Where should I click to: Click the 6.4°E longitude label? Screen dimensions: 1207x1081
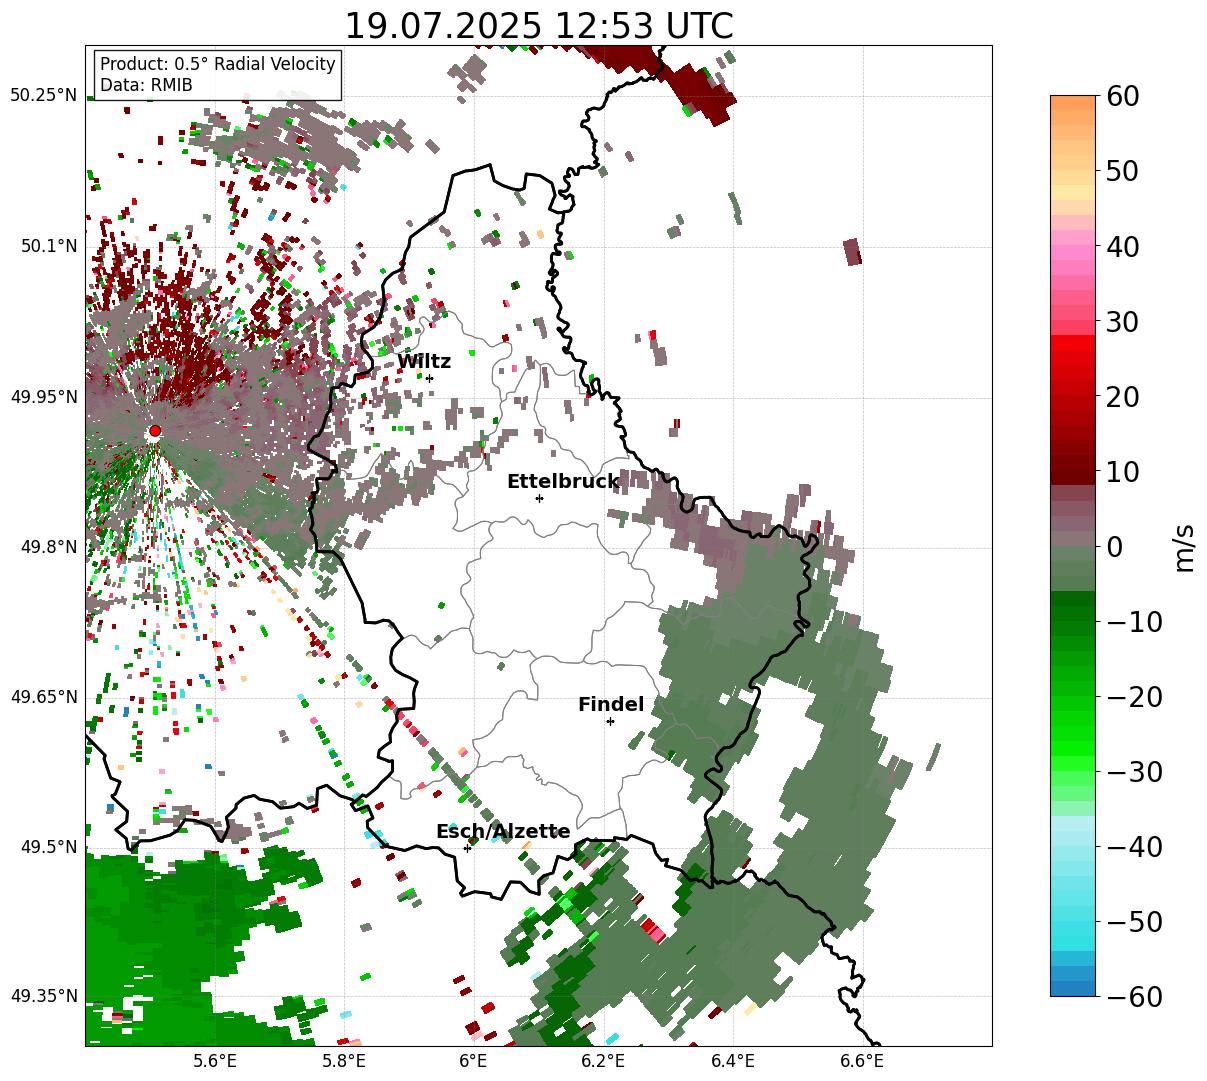click(x=732, y=1061)
